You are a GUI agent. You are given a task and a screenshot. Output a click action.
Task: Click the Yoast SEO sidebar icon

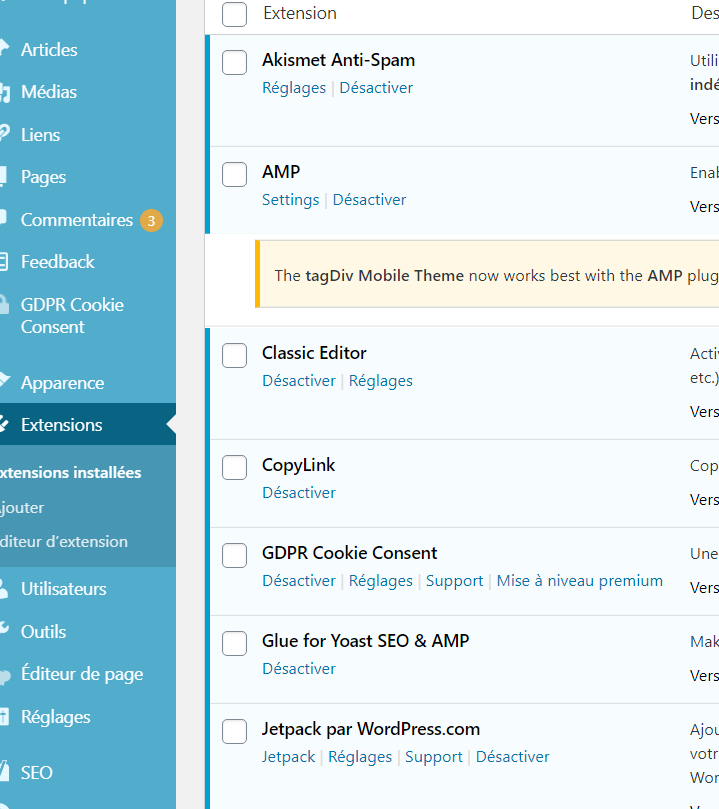coord(4,772)
